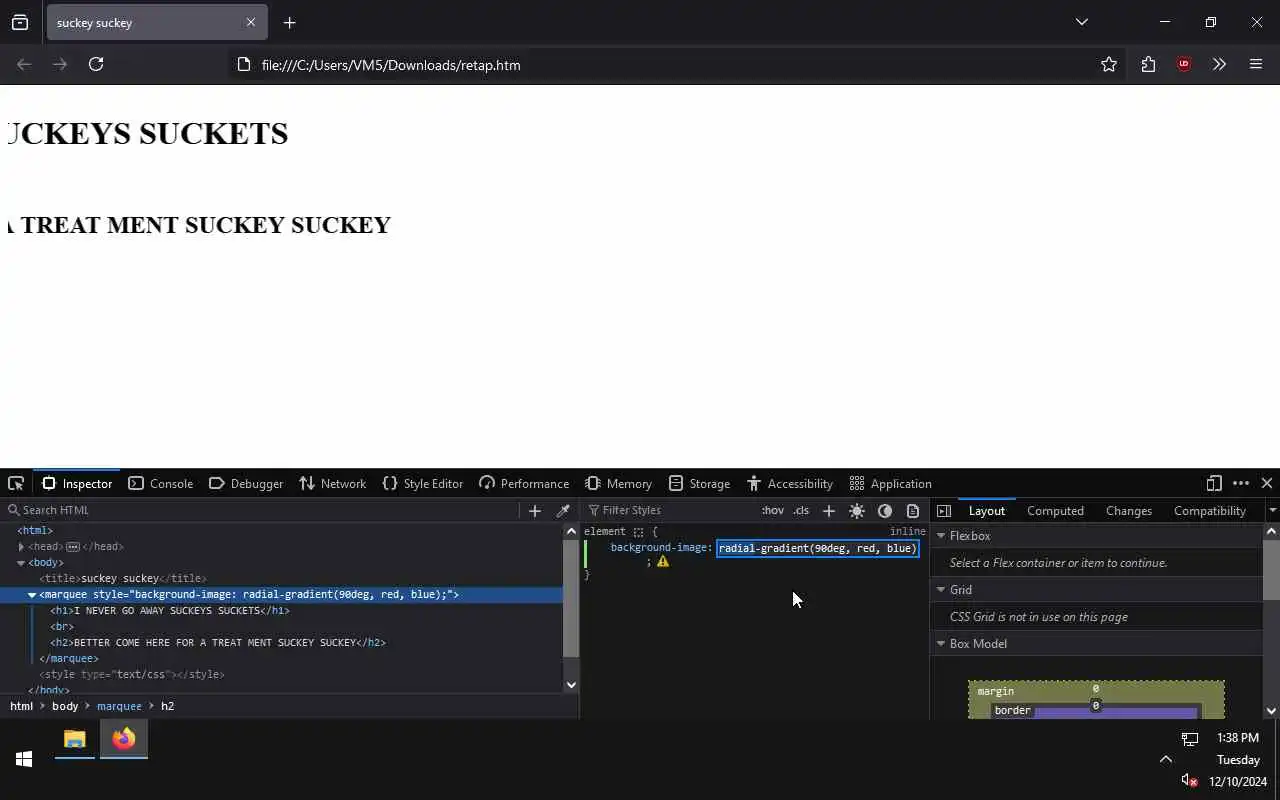Toggle the .cls class panel
The image size is (1280, 800).
pyautogui.click(x=801, y=510)
